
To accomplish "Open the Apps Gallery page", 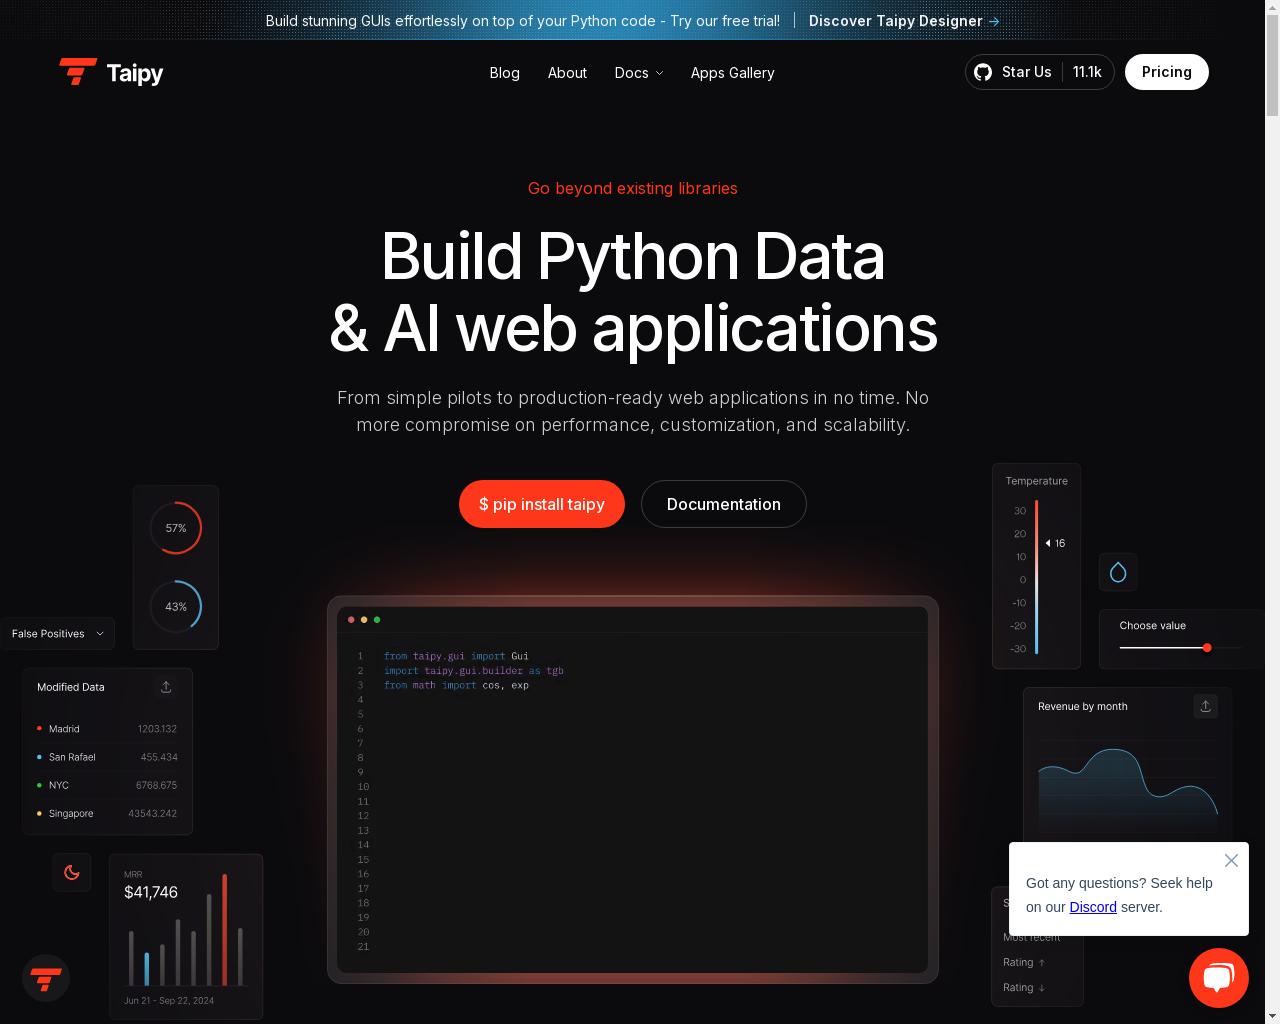I will (x=732, y=72).
